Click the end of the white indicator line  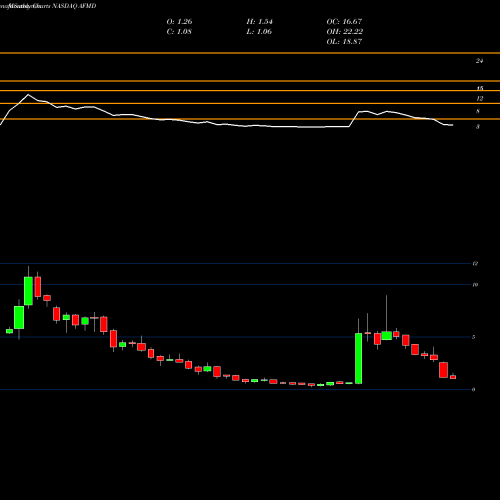click(x=452, y=125)
